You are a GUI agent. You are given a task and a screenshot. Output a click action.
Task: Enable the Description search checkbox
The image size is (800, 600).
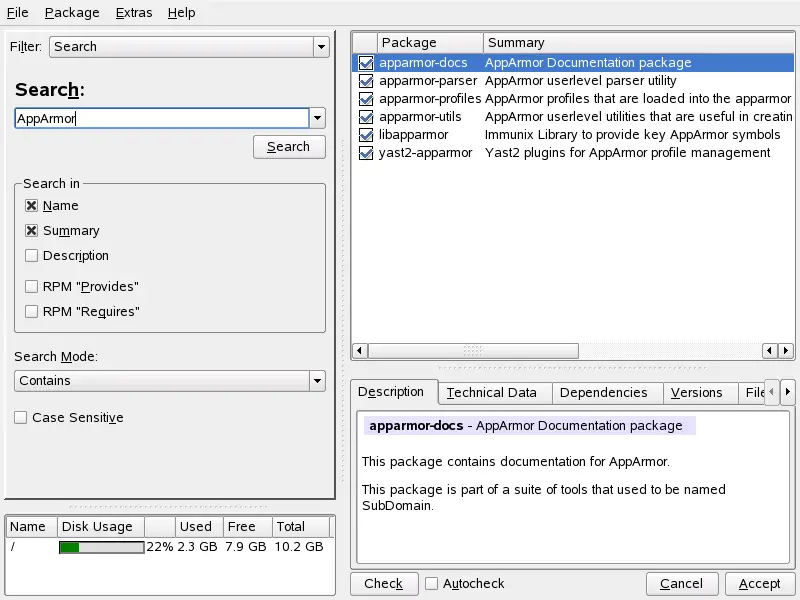pos(32,256)
